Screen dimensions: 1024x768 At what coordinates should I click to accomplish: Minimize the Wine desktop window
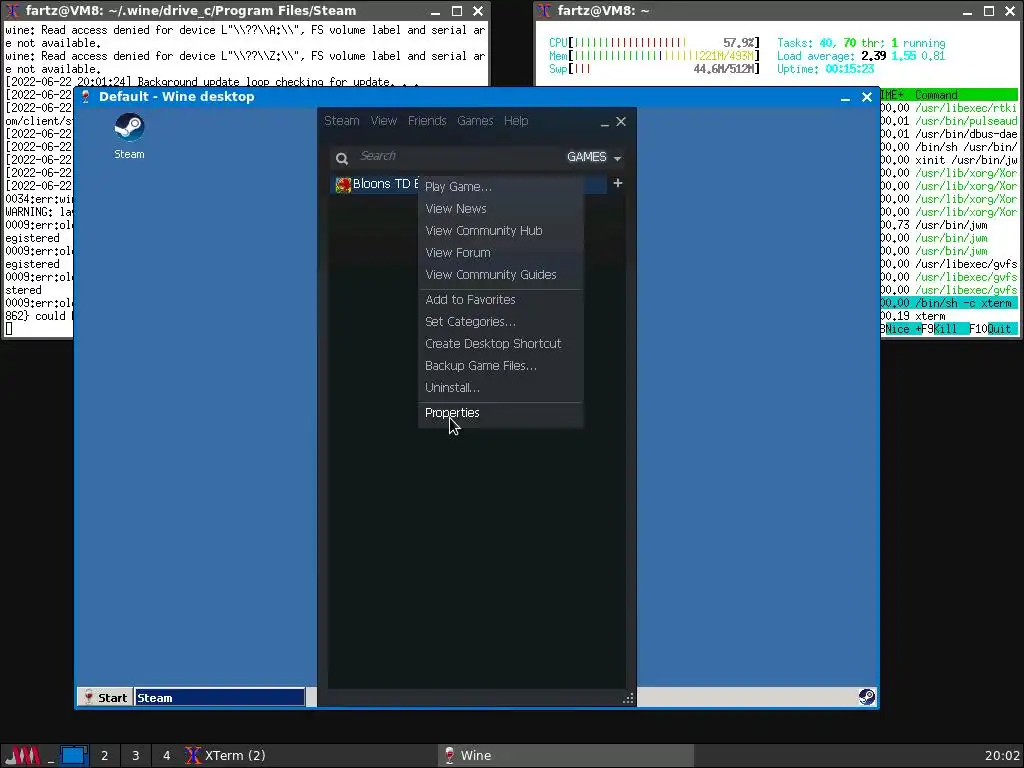[845, 97]
